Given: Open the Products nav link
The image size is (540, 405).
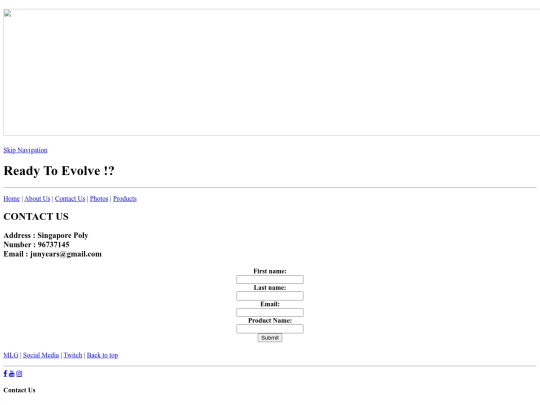Looking at the screenshot, I should [x=125, y=199].
